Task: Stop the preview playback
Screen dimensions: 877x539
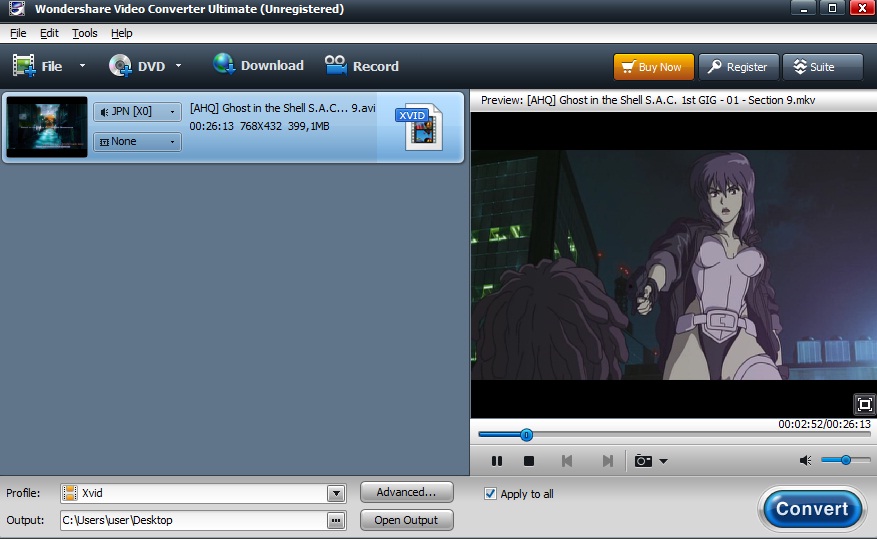Action: [529, 461]
